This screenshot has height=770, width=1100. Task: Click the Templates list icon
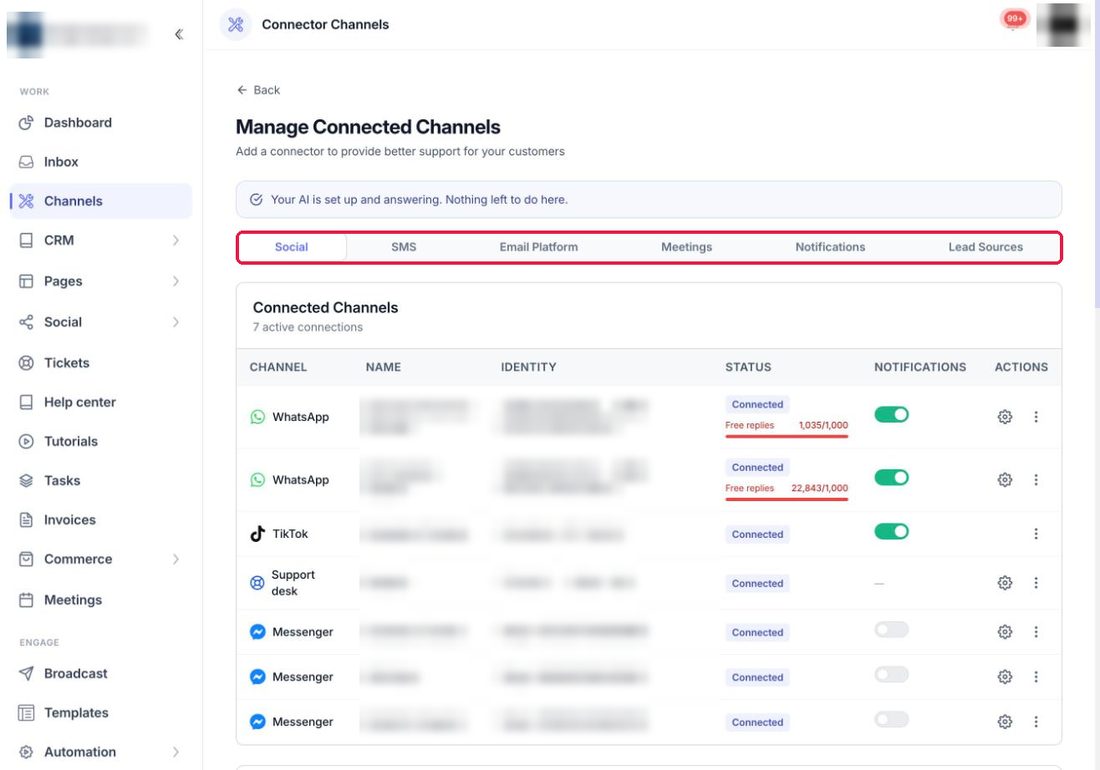[x=26, y=712]
